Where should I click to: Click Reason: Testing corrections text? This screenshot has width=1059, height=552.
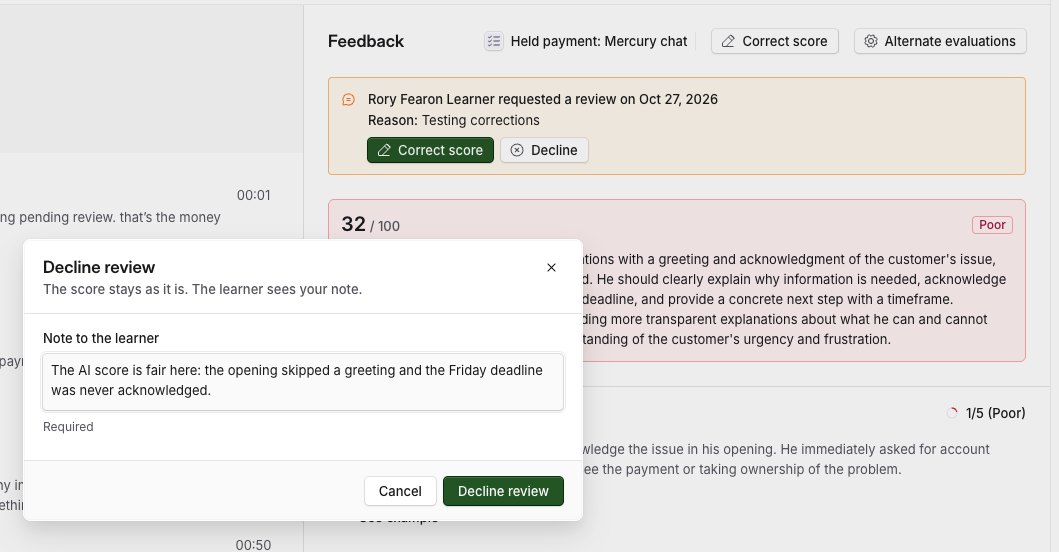pyautogui.click(x=453, y=120)
